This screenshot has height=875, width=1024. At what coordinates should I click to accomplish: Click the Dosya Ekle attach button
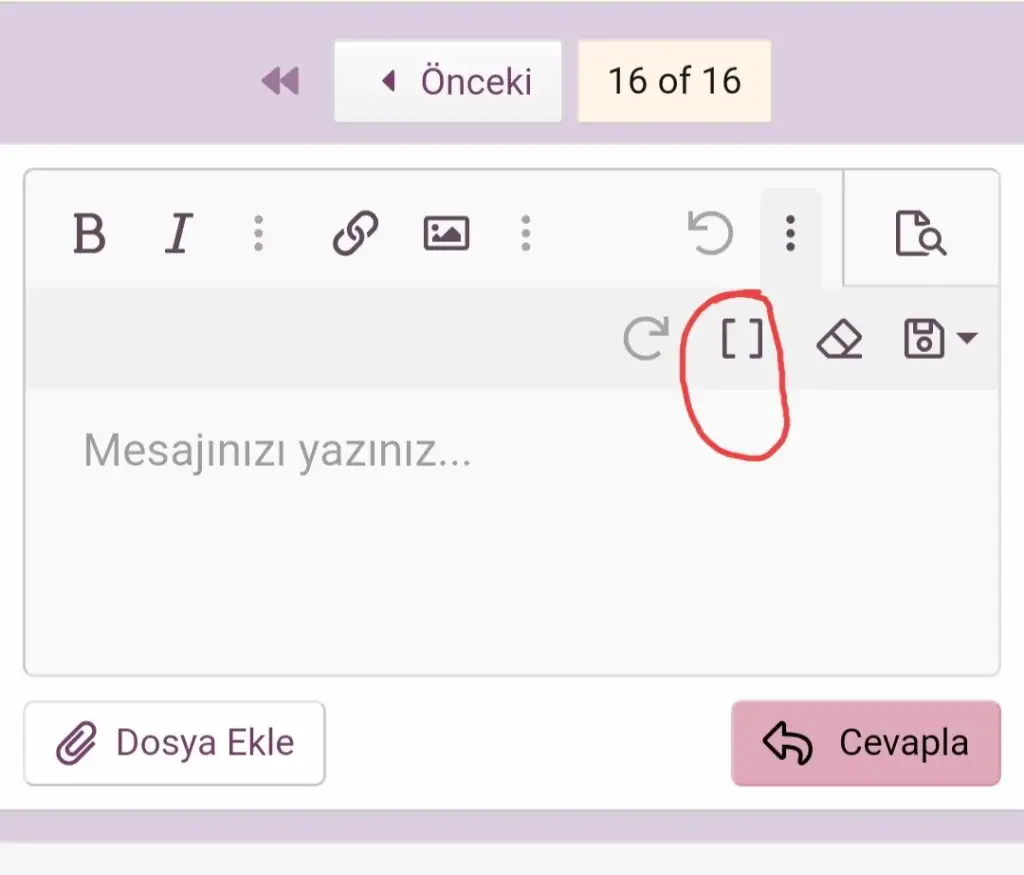point(175,743)
